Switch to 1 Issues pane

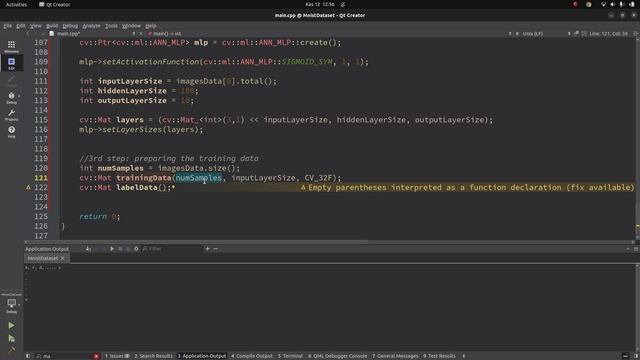tap(117, 356)
